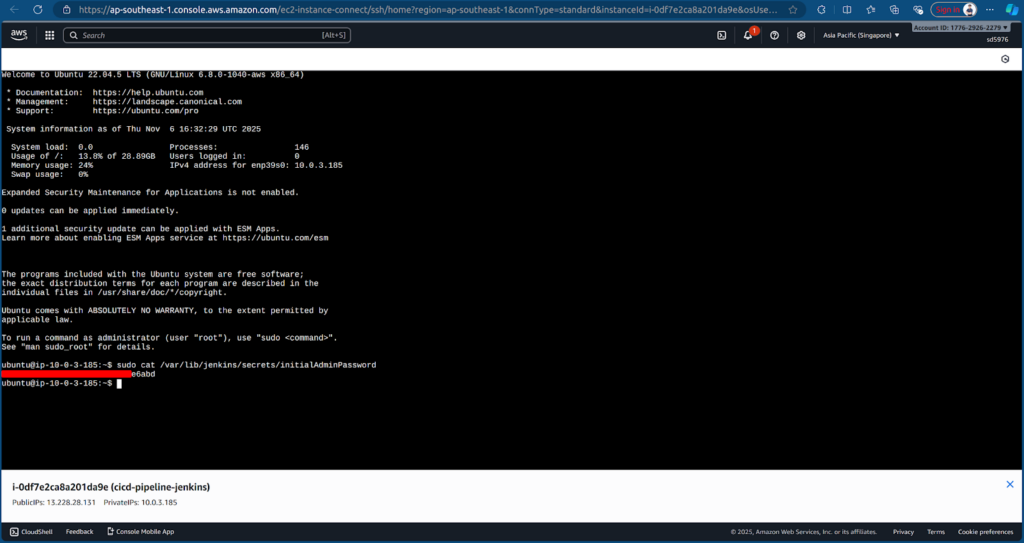Toggle the browser split screen icon
The image size is (1024, 543).
[x=847, y=9]
